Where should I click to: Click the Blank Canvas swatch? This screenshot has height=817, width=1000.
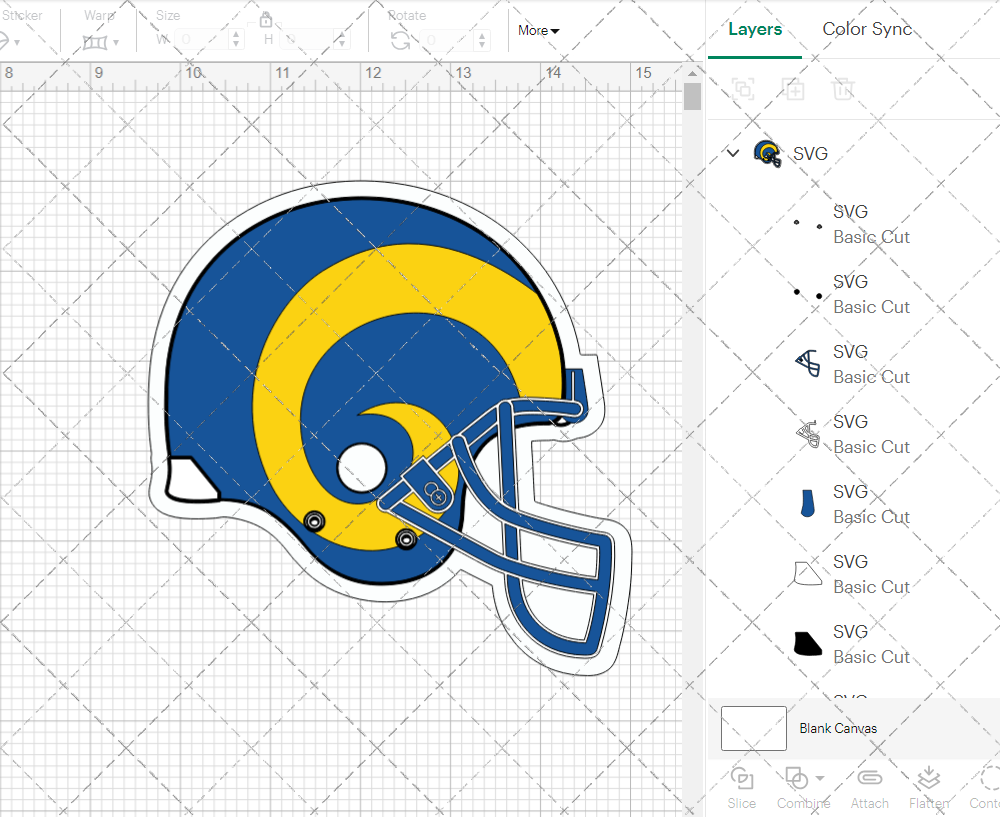[x=753, y=728]
